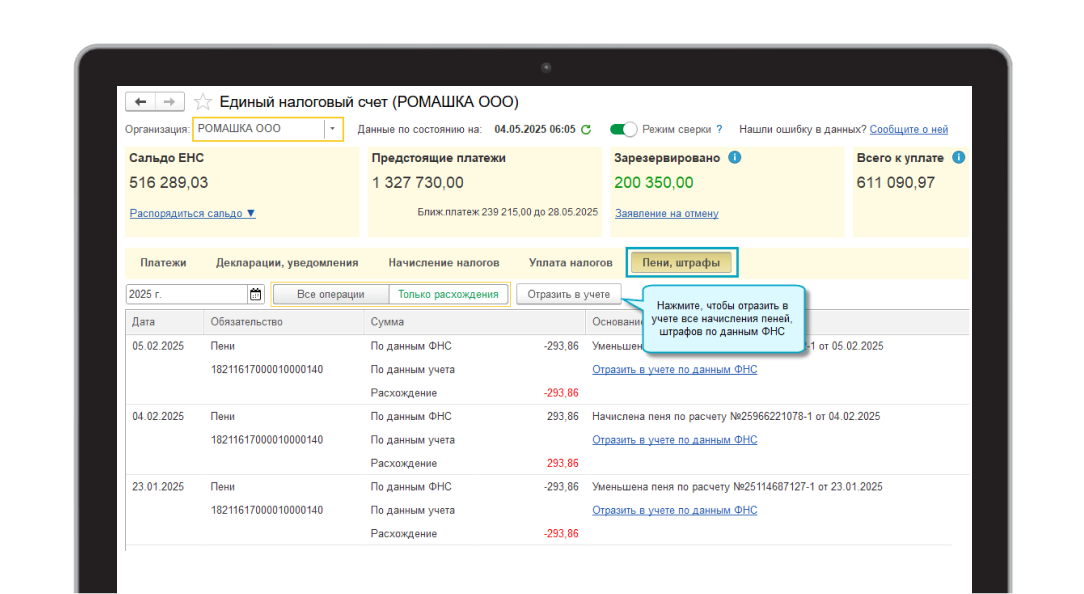1084x594 pixels.
Task: Click help question mark near Режим сверки
Action: pos(719,129)
